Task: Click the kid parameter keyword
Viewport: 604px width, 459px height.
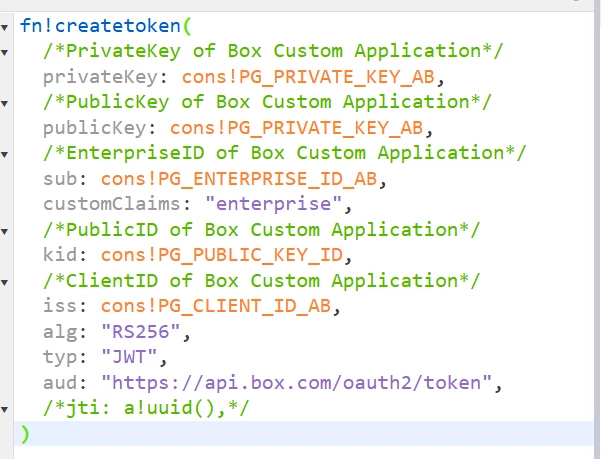Action: (60, 255)
